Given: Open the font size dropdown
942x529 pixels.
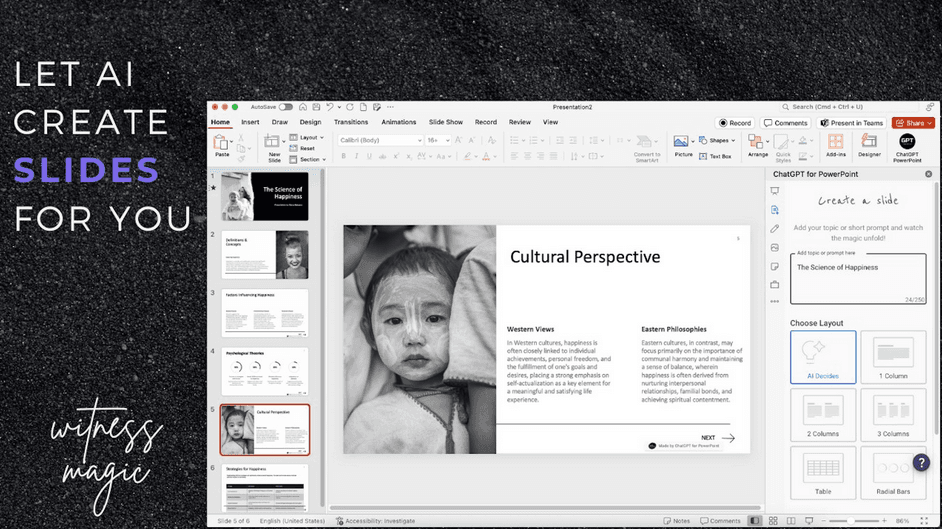Looking at the screenshot, I should tap(438, 140).
